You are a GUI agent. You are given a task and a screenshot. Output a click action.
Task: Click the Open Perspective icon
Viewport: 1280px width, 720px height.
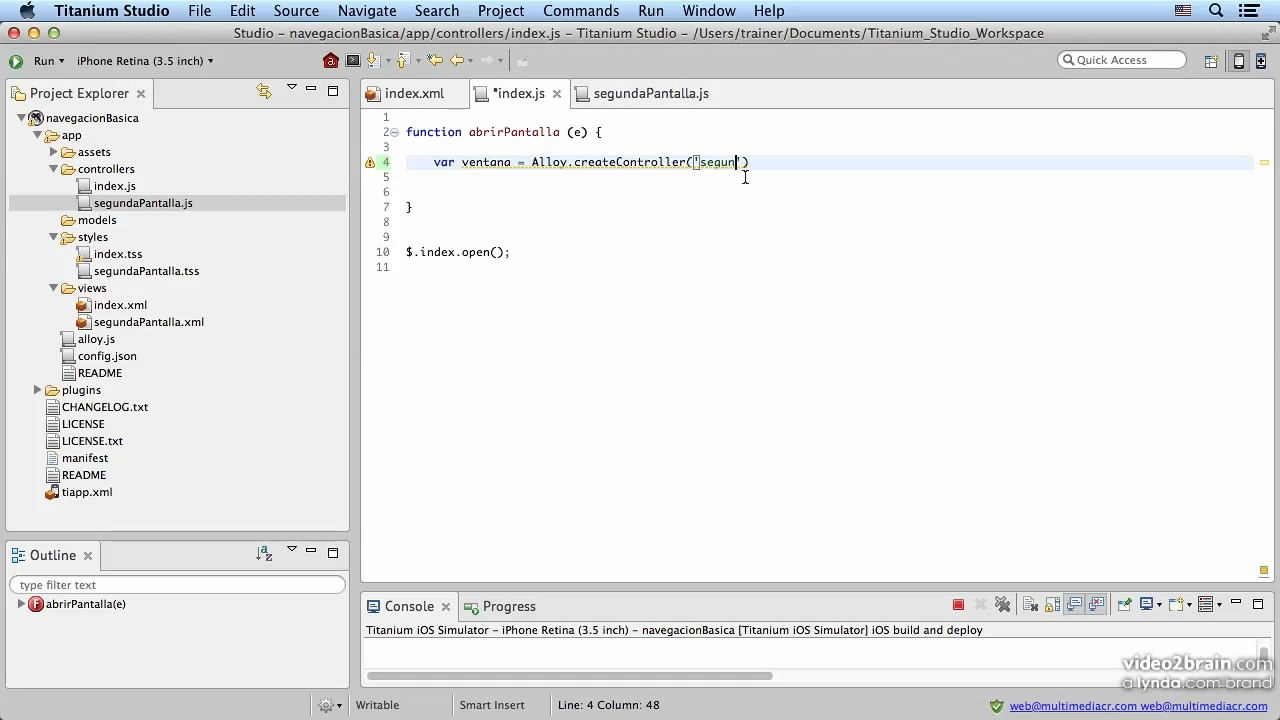point(1211,61)
